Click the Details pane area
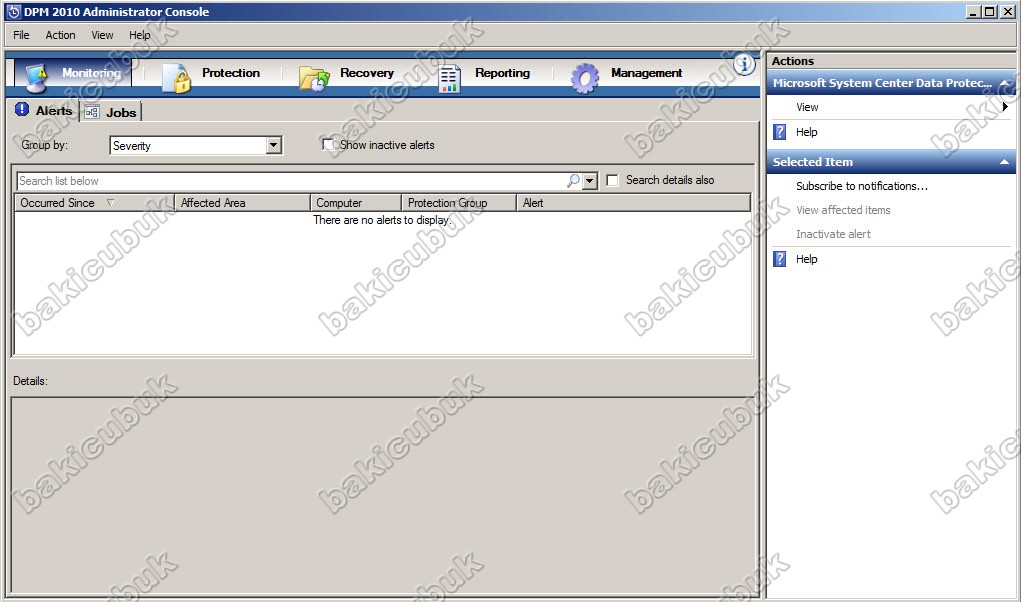Screen dimensions: 1021x602 (x=384, y=495)
